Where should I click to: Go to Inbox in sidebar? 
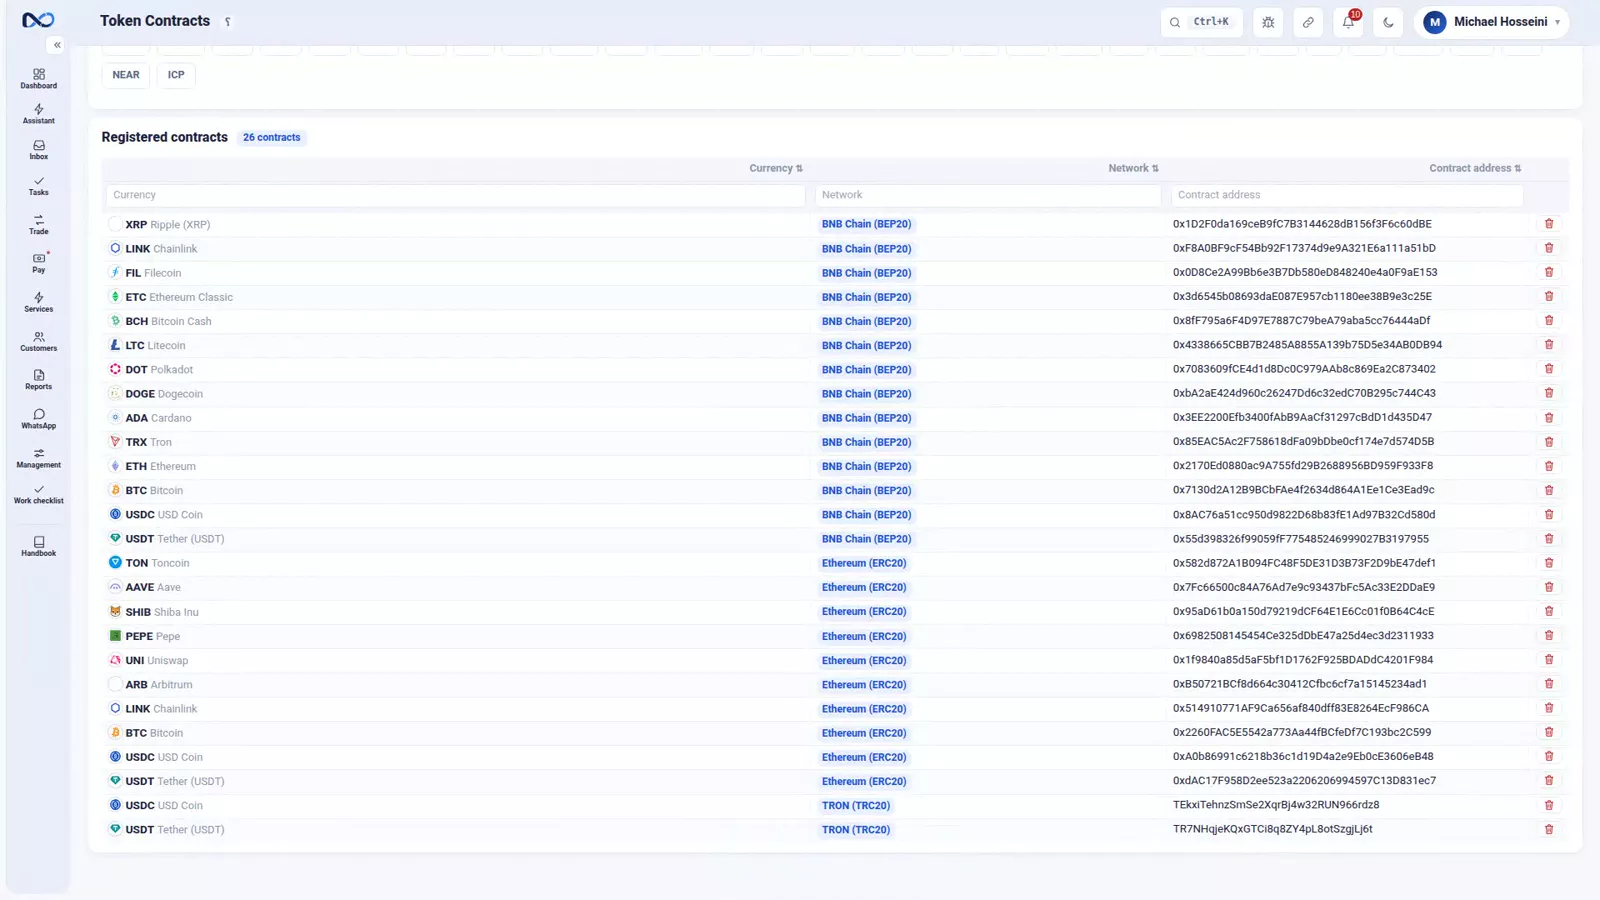[x=39, y=150]
